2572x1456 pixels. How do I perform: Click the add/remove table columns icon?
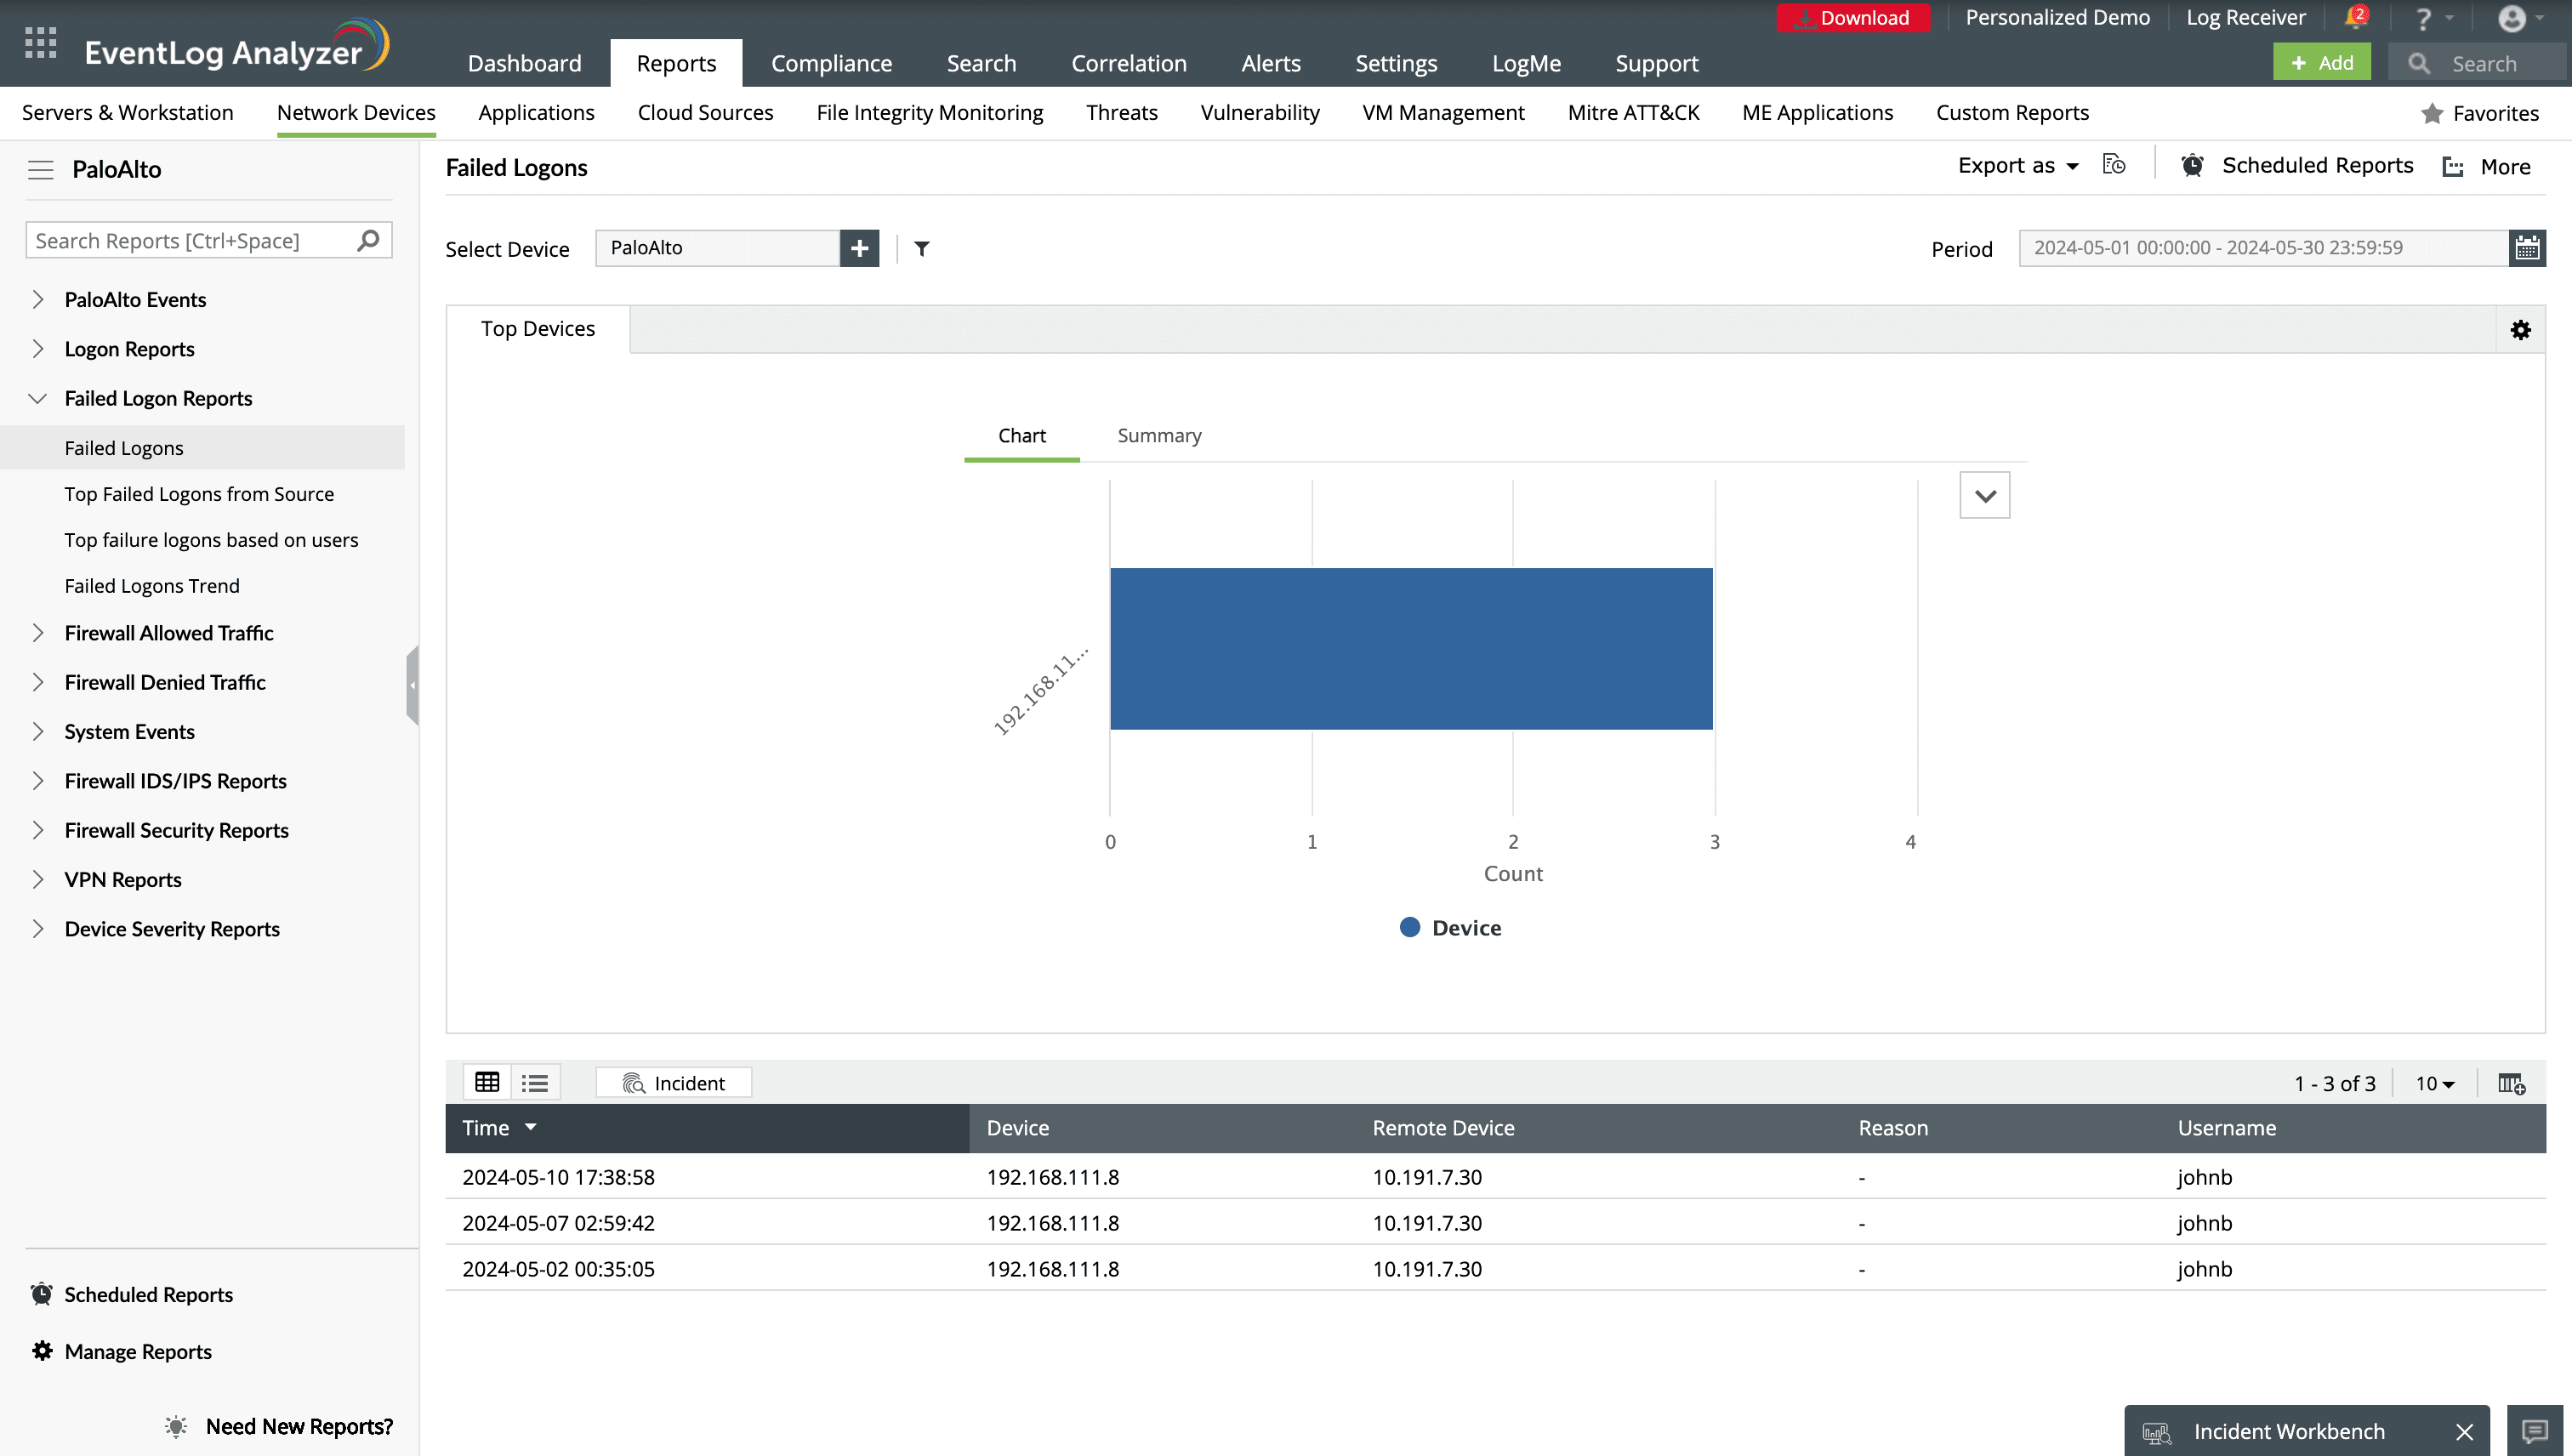tap(2511, 1083)
